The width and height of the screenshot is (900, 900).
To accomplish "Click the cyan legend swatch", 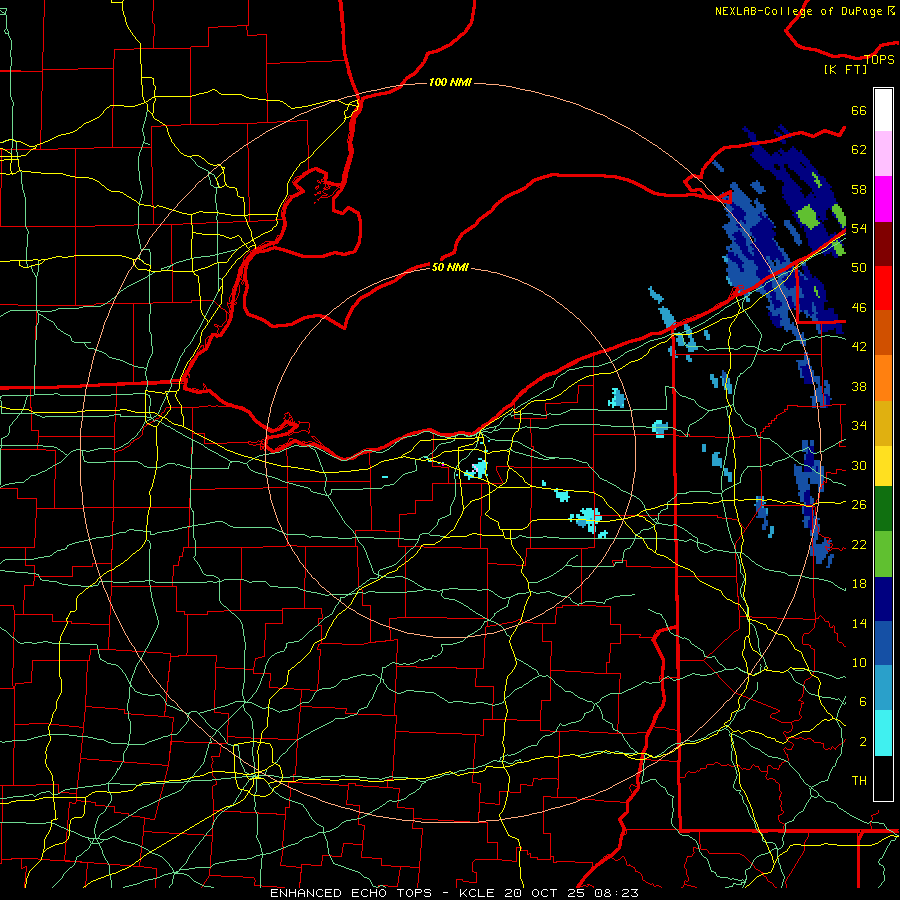I will (x=883, y=733).
